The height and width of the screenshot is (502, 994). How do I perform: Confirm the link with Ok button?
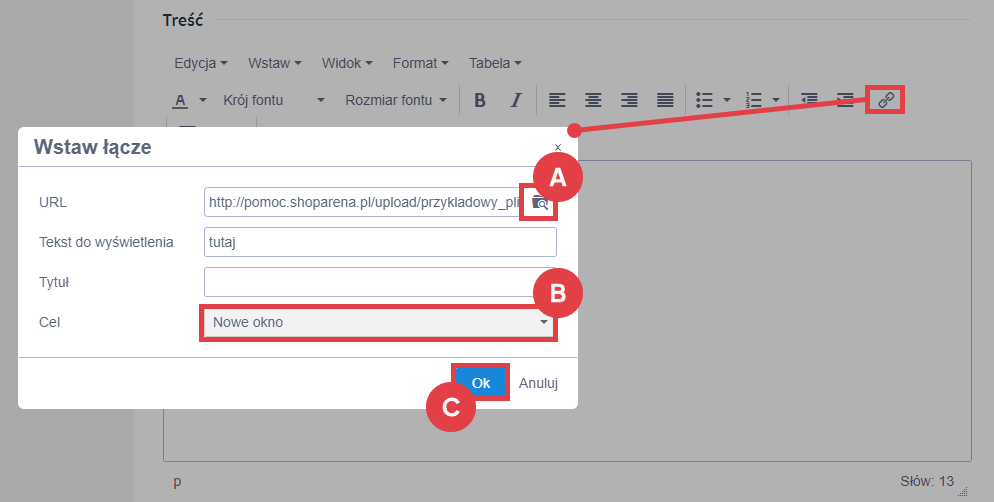tap(481, 383)
